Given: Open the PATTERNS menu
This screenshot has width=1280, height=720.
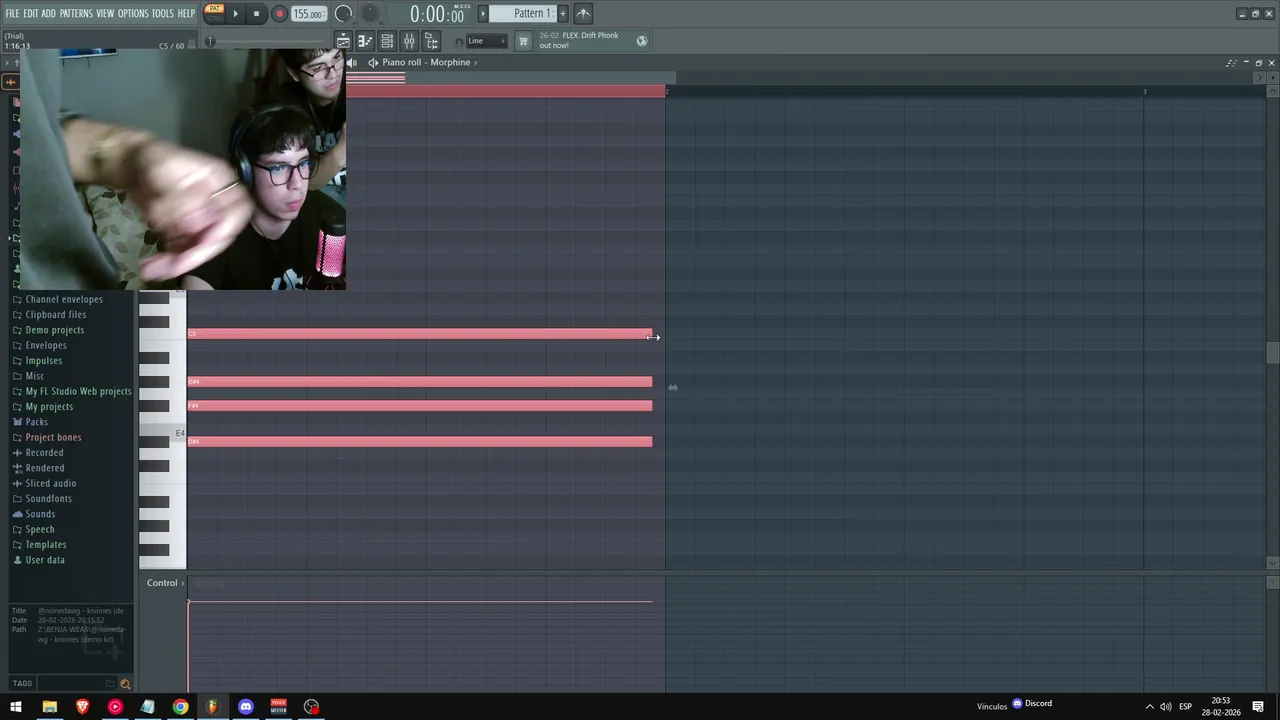Looking at the screenshot, I should point(76,13).
